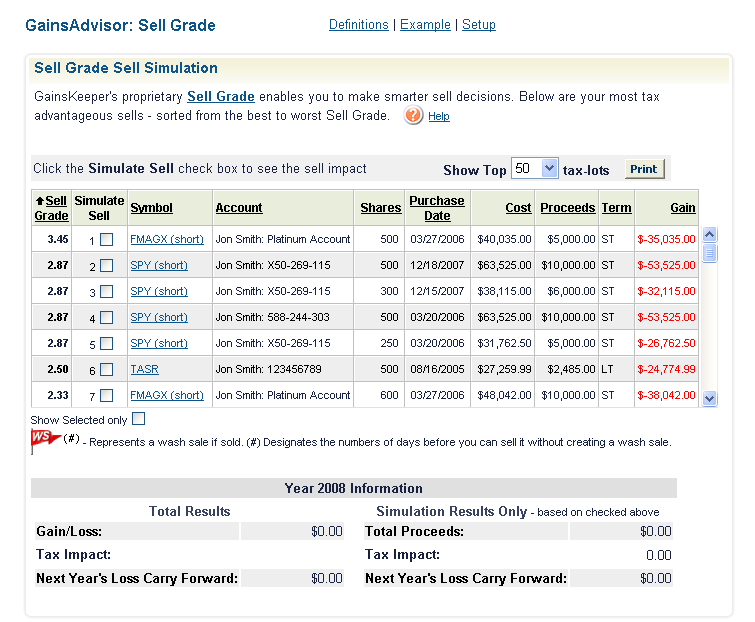Sort table by Sell Grade column header
This screenshot has width=755, height=622.
[x=52, y=208]
